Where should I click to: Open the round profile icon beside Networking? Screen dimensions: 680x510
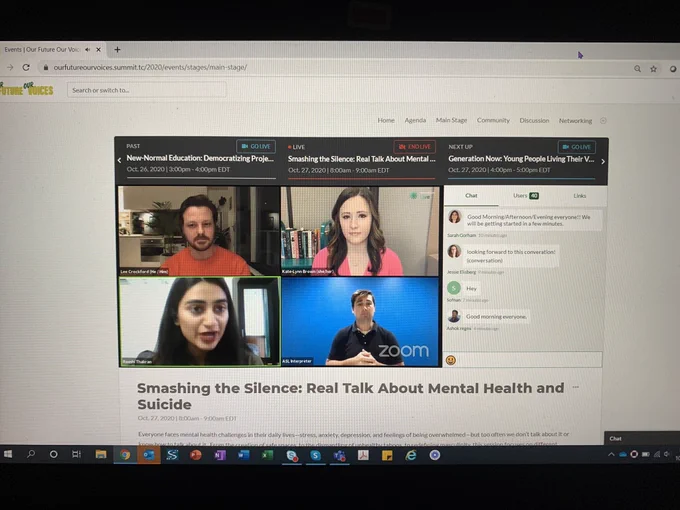[603, 121]
